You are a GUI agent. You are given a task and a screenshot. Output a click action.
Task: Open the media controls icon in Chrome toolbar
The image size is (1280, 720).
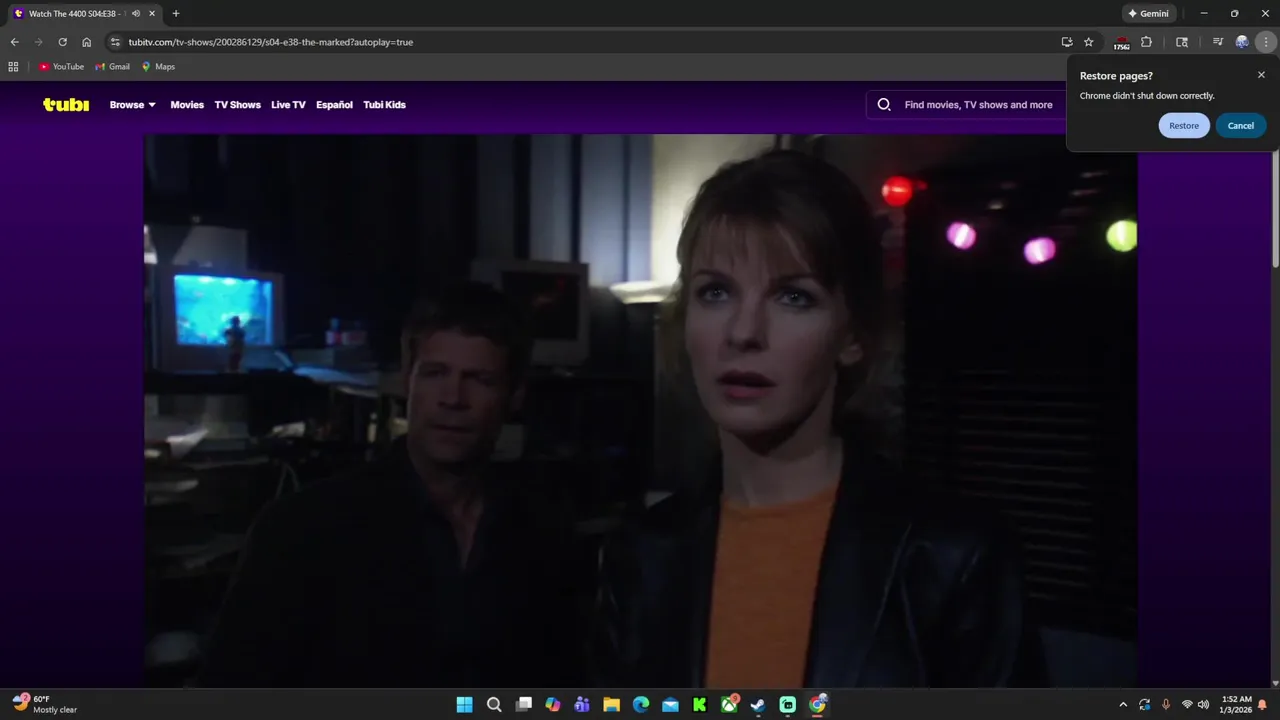[1218, 42]
